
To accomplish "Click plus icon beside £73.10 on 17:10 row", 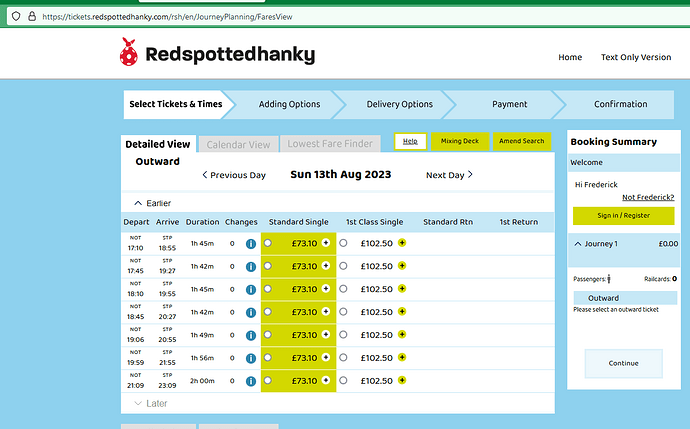I will coord(326,242).
